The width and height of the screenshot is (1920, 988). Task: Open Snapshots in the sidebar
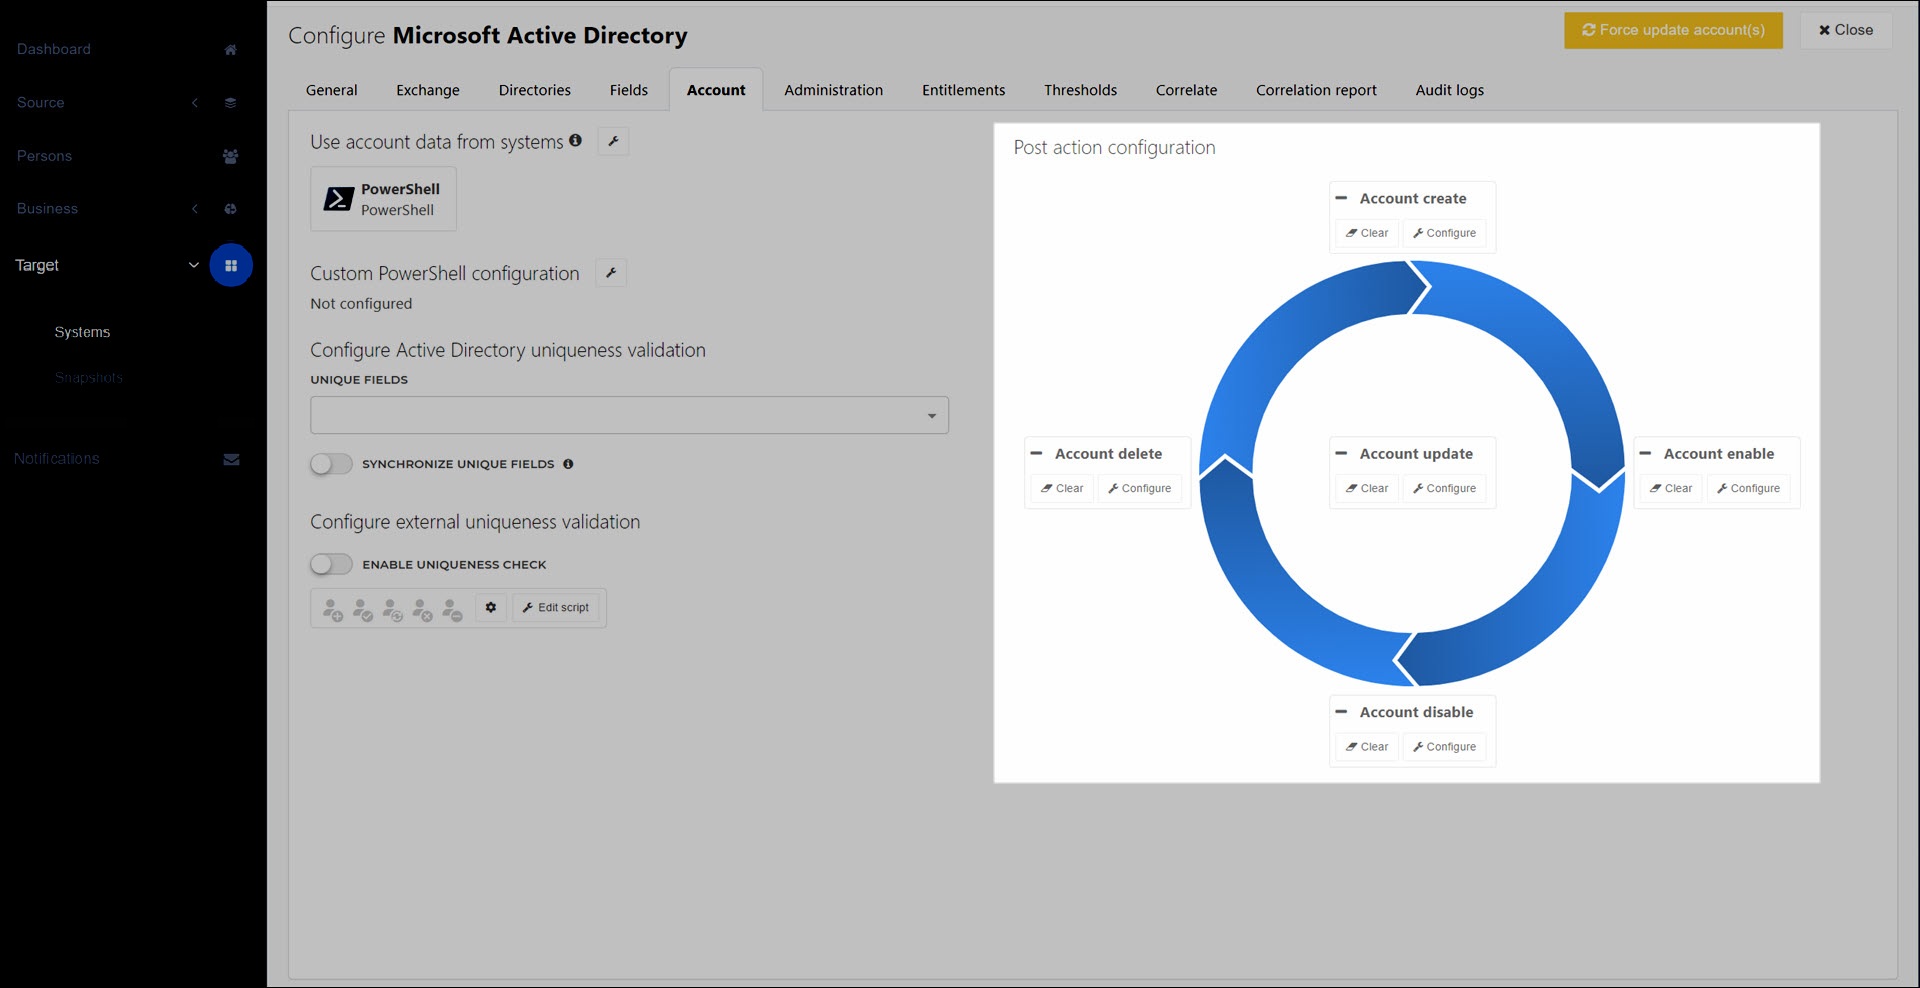pyautogui.click(x=89, y=378)
